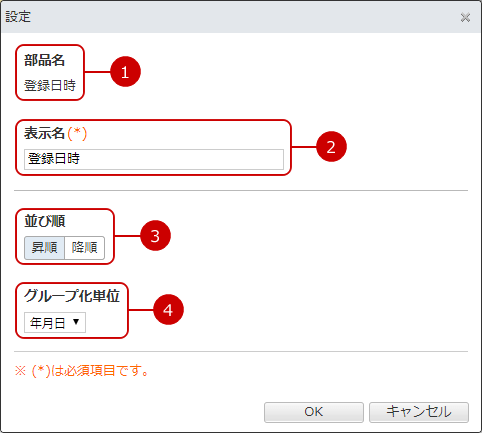Focus the 表示名 text field

pos(154,159)
